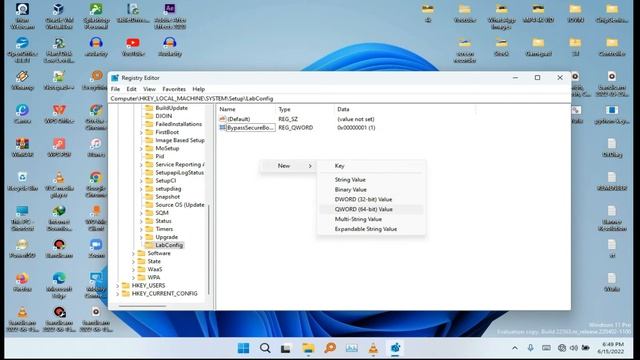Click the microphone icon in system tray
640x360 pixels.
[530, 348]
